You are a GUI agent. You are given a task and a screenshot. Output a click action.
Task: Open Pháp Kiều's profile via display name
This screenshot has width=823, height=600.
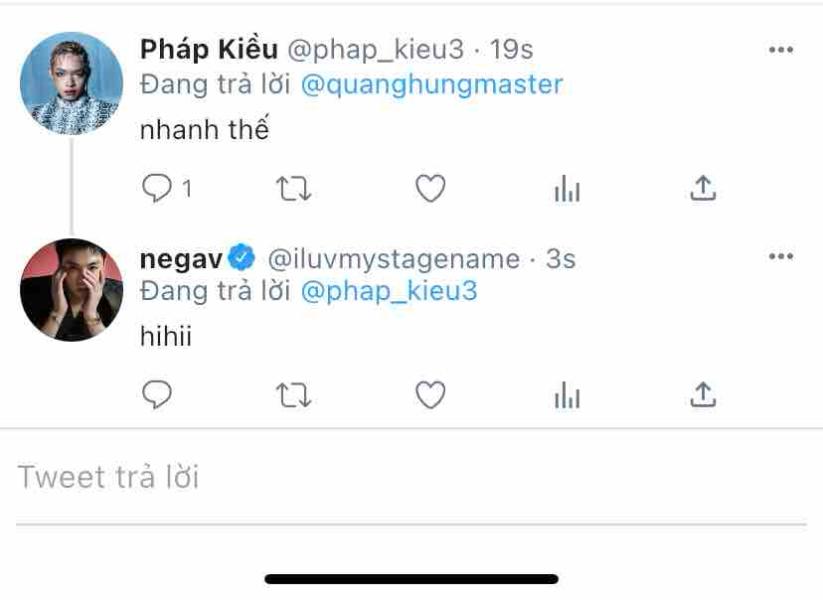coord(208,49)
